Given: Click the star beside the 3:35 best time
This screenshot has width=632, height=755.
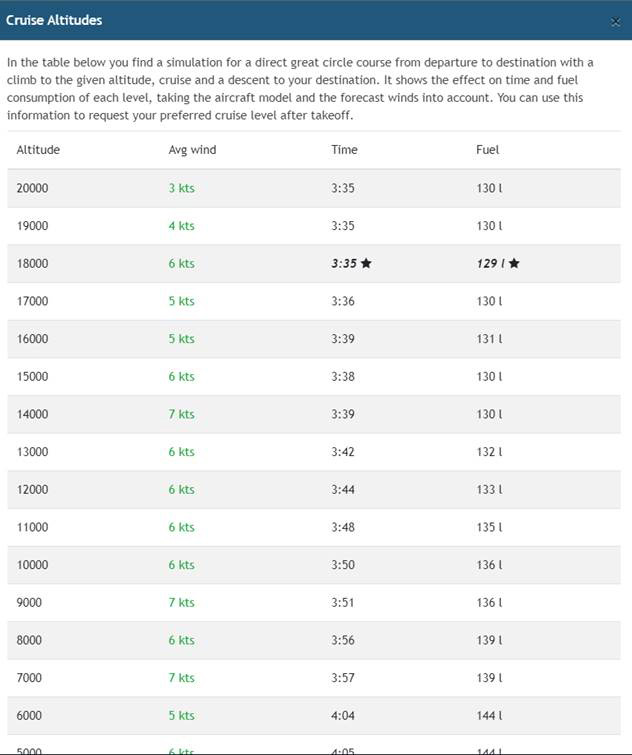Looking at the screenshot, I should click(366, 264).
